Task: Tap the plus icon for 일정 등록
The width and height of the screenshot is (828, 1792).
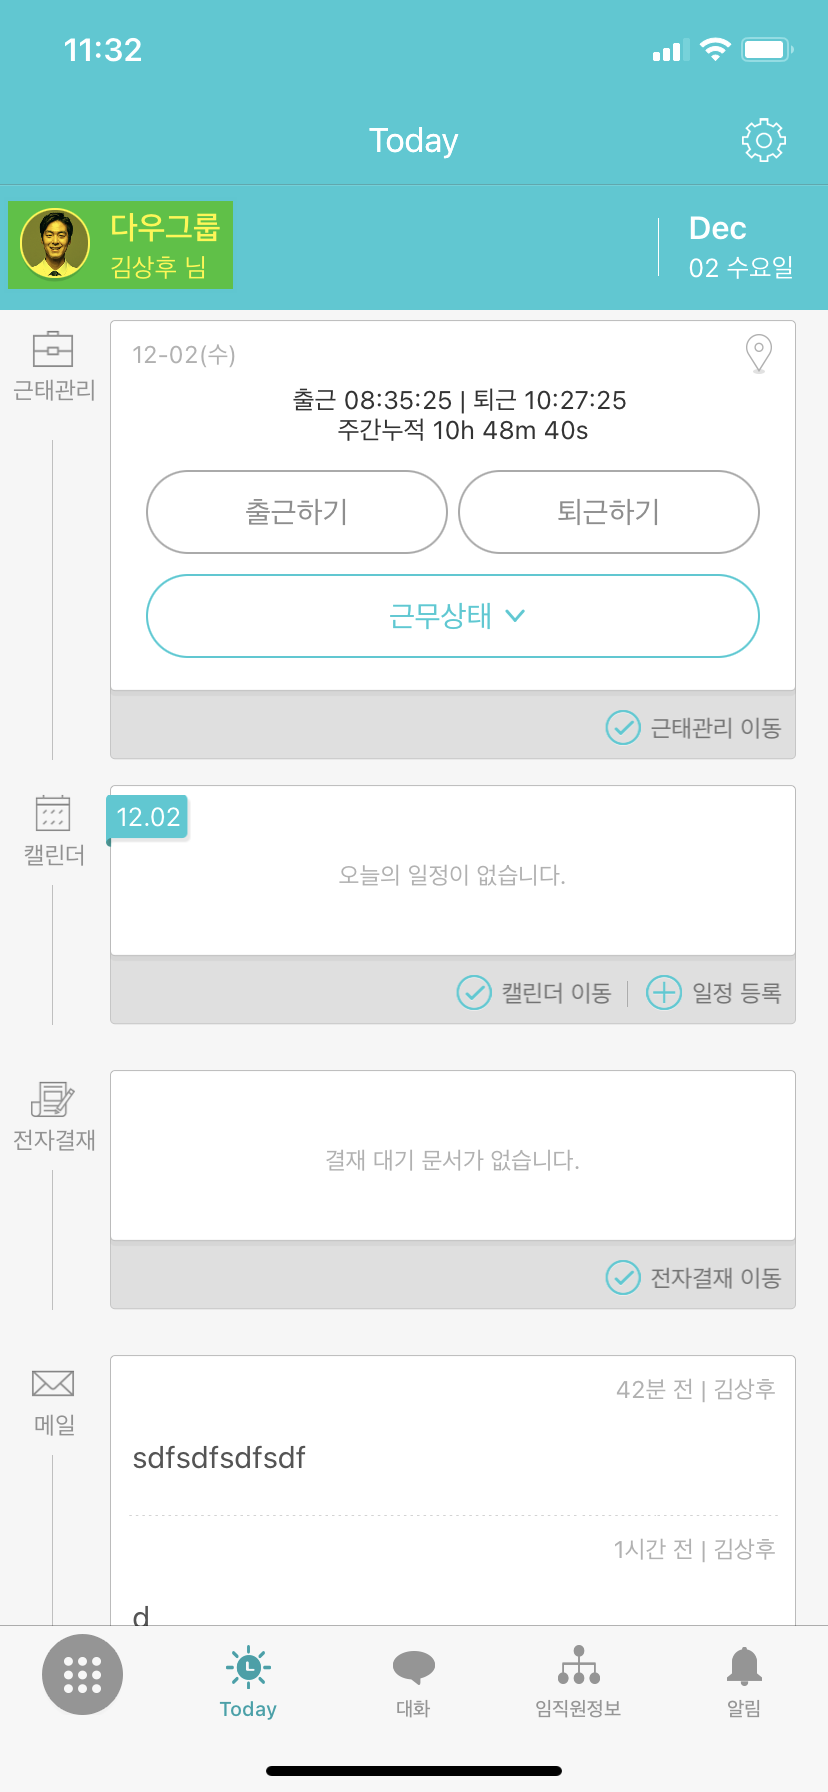Action: (663, 992)
